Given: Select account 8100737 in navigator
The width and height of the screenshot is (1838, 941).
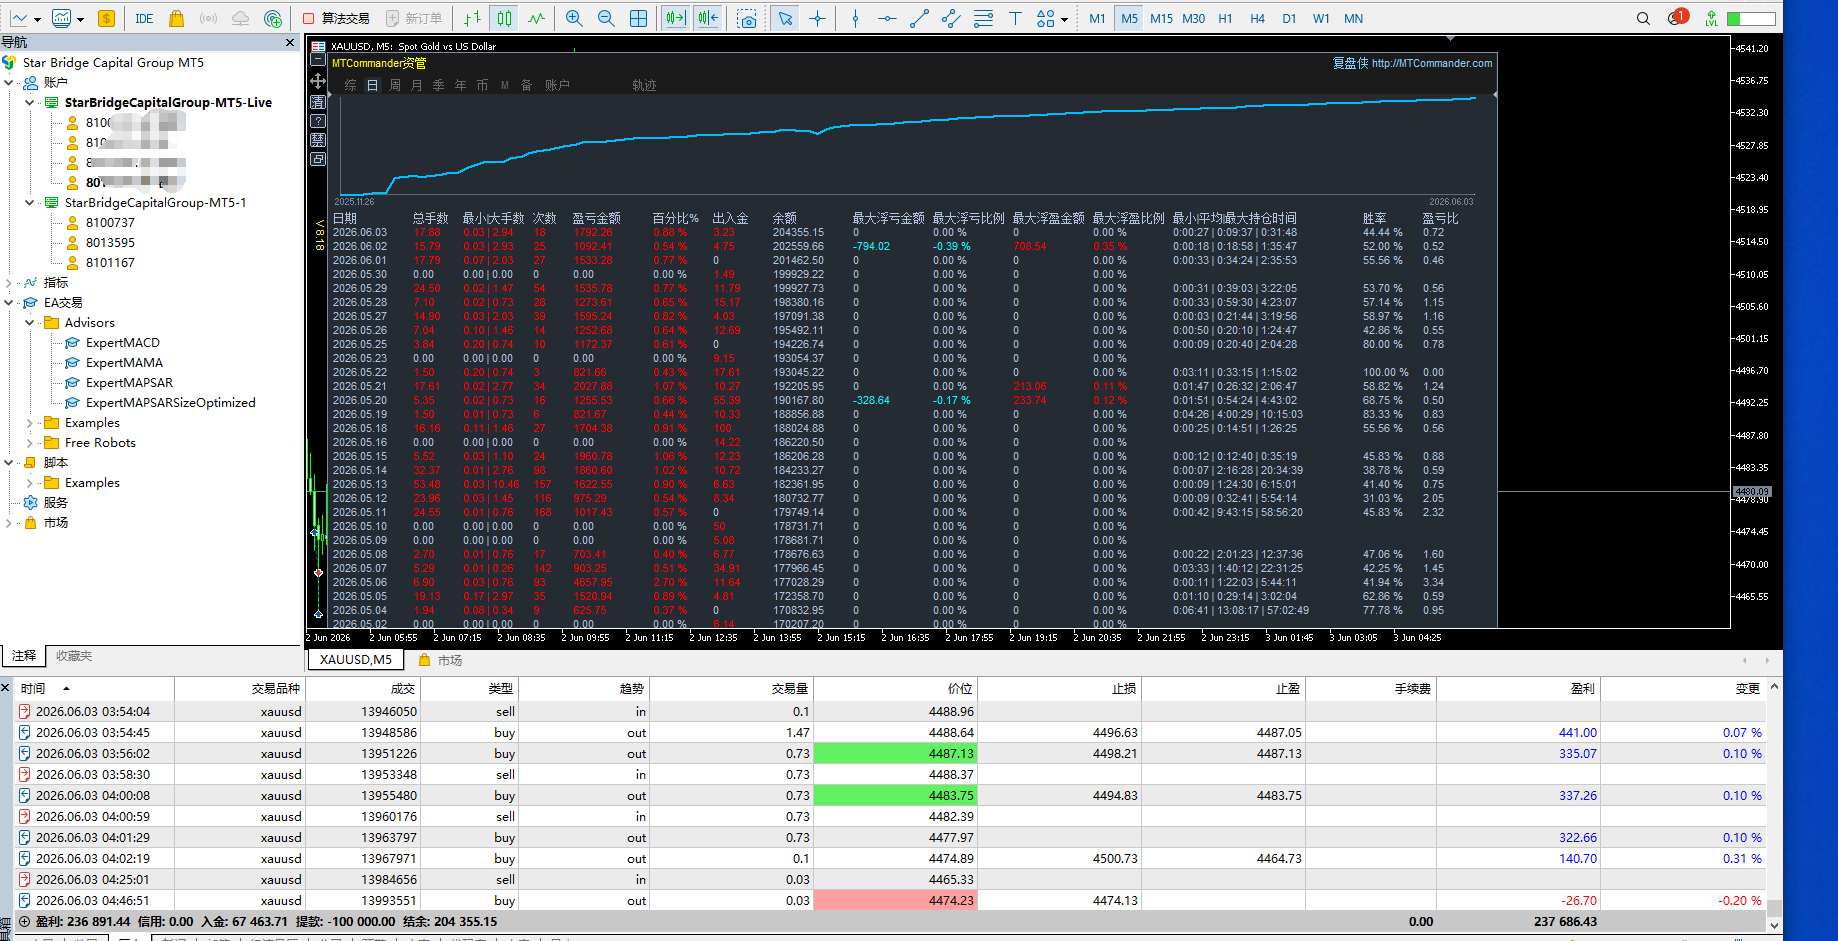Looking at the screenshot, I should pos(110,222).
